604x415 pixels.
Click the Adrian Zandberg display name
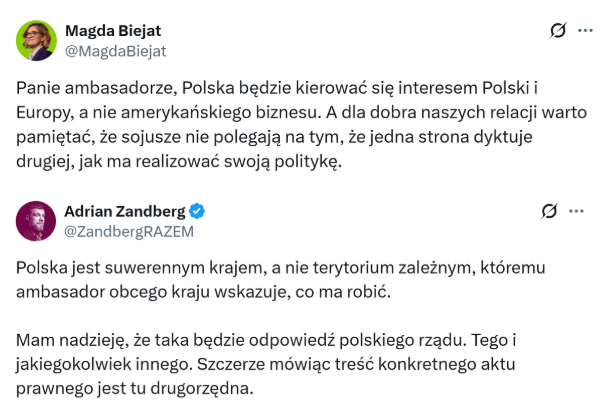pos(124,211)
